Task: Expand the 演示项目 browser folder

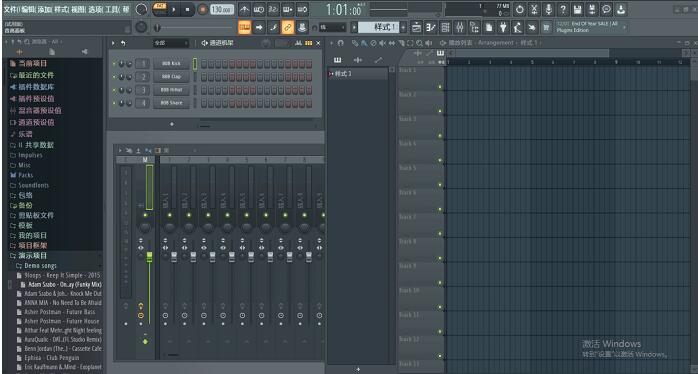Action: pos(32,256)
